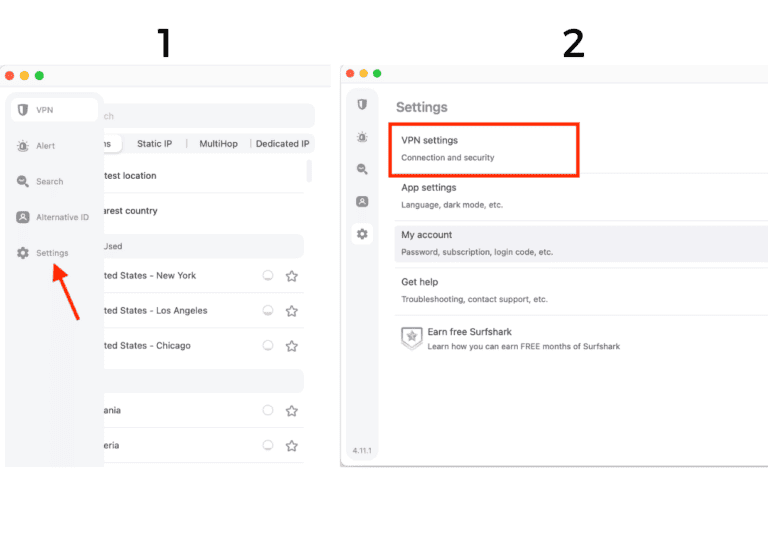This screenshot has width=768, height=540.
Task: Click the Settings gear icon in the icon-only sidebar
Action: (362, 234)
